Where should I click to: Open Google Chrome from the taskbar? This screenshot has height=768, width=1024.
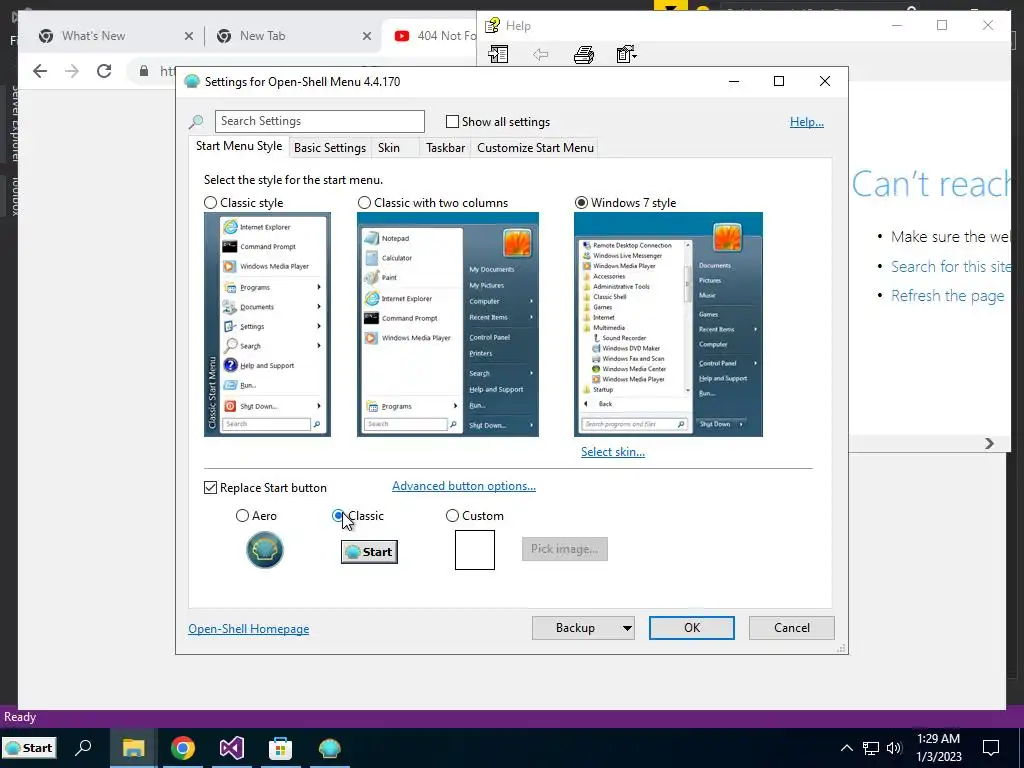(183, 748)
